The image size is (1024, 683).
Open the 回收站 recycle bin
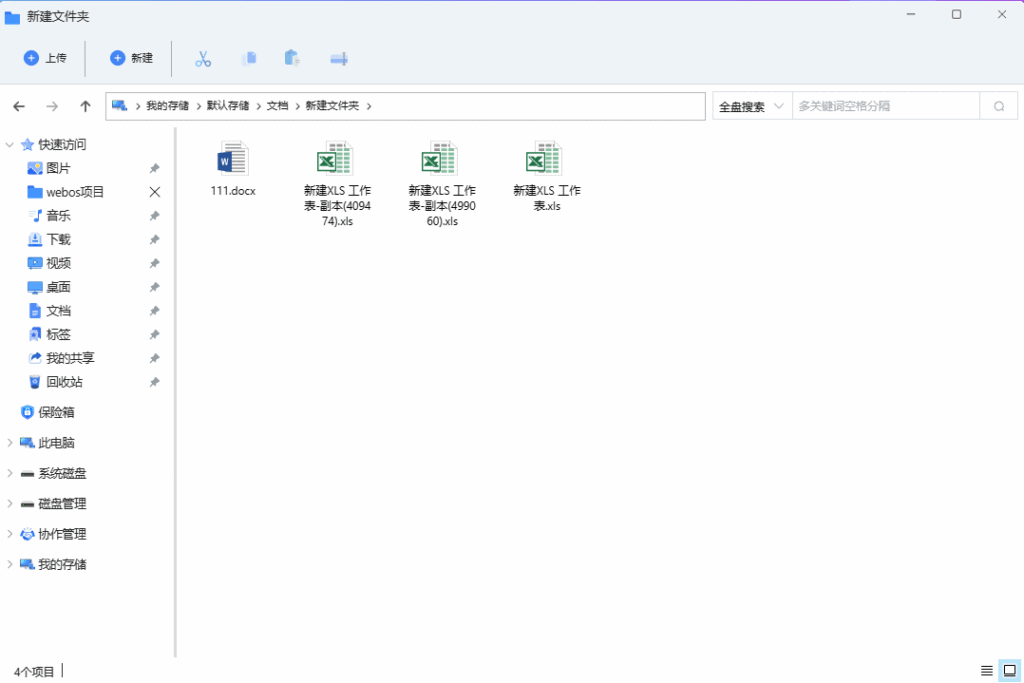click(64, 382)
